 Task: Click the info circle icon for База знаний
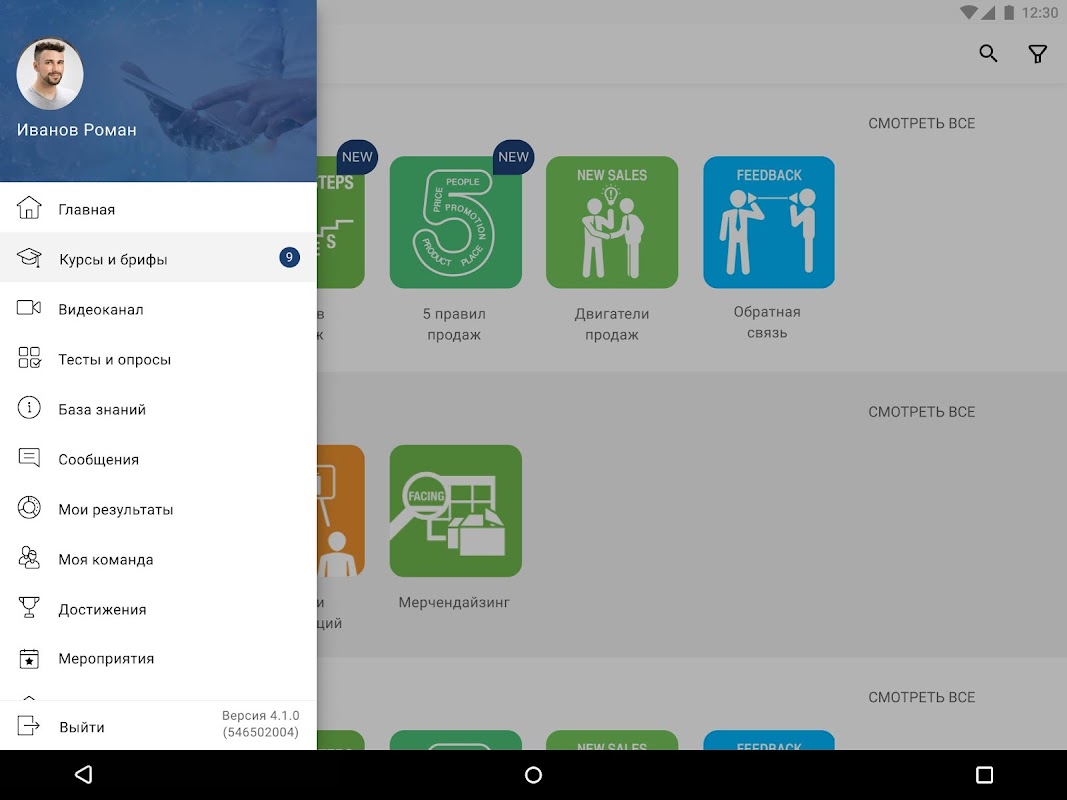(29, 408)
